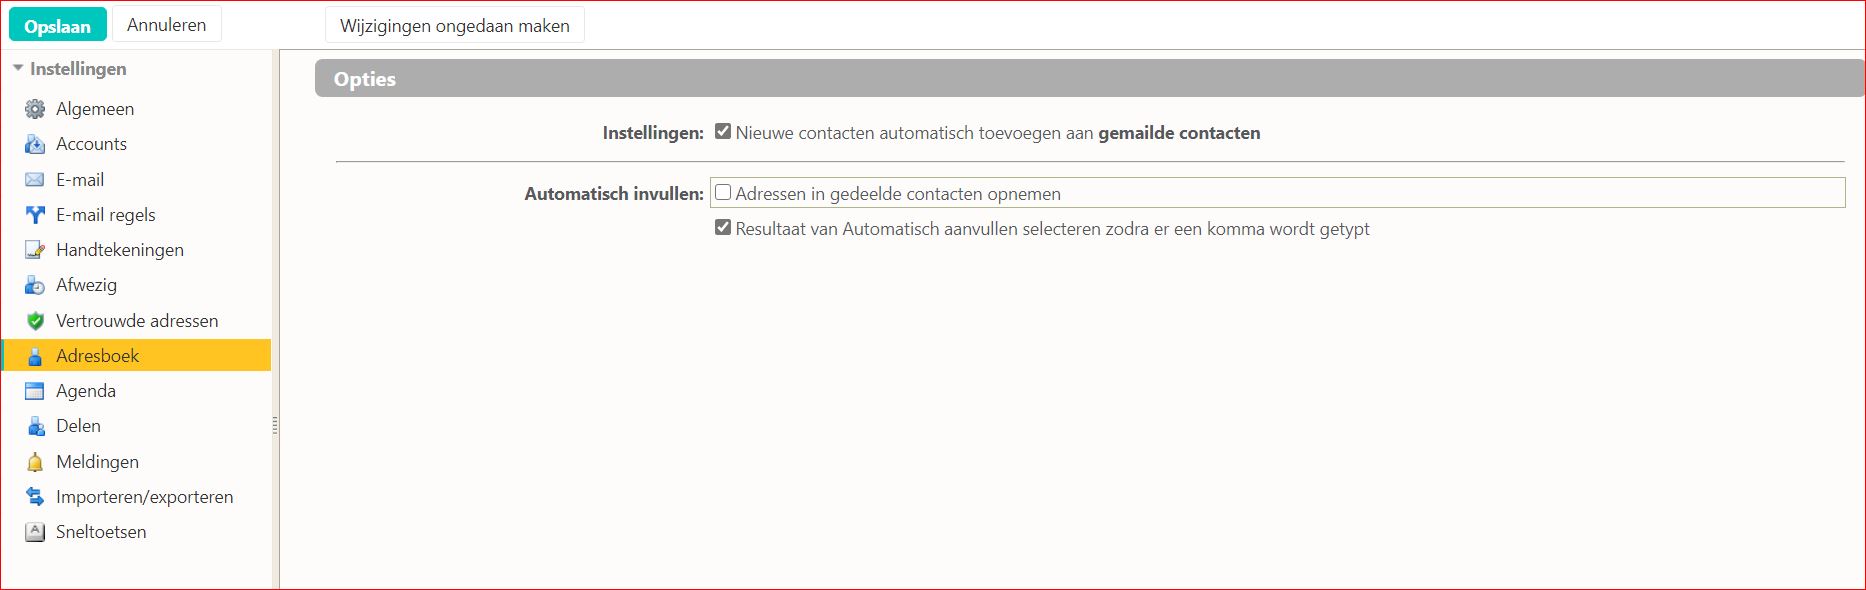This screenshot has width=1866, height=590.
Task: Select the Algemeen gear icon
Action: (35, 108)
